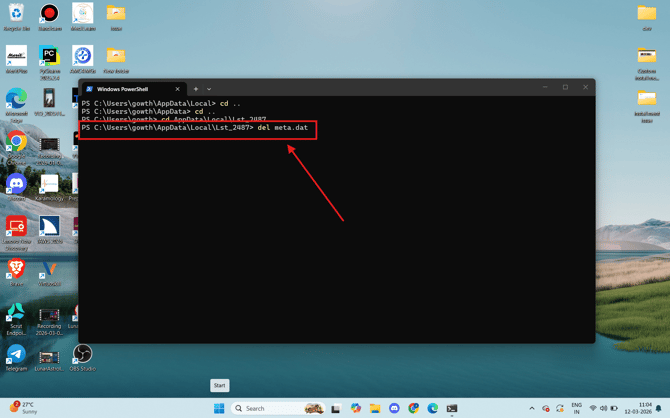670x418 pixels.
Task: Open Discord desktop shortcut
Action: 16,187
